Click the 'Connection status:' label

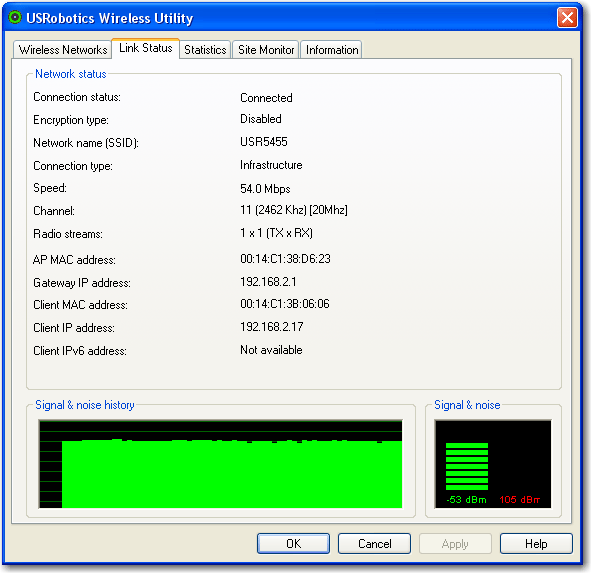(77, 97)
